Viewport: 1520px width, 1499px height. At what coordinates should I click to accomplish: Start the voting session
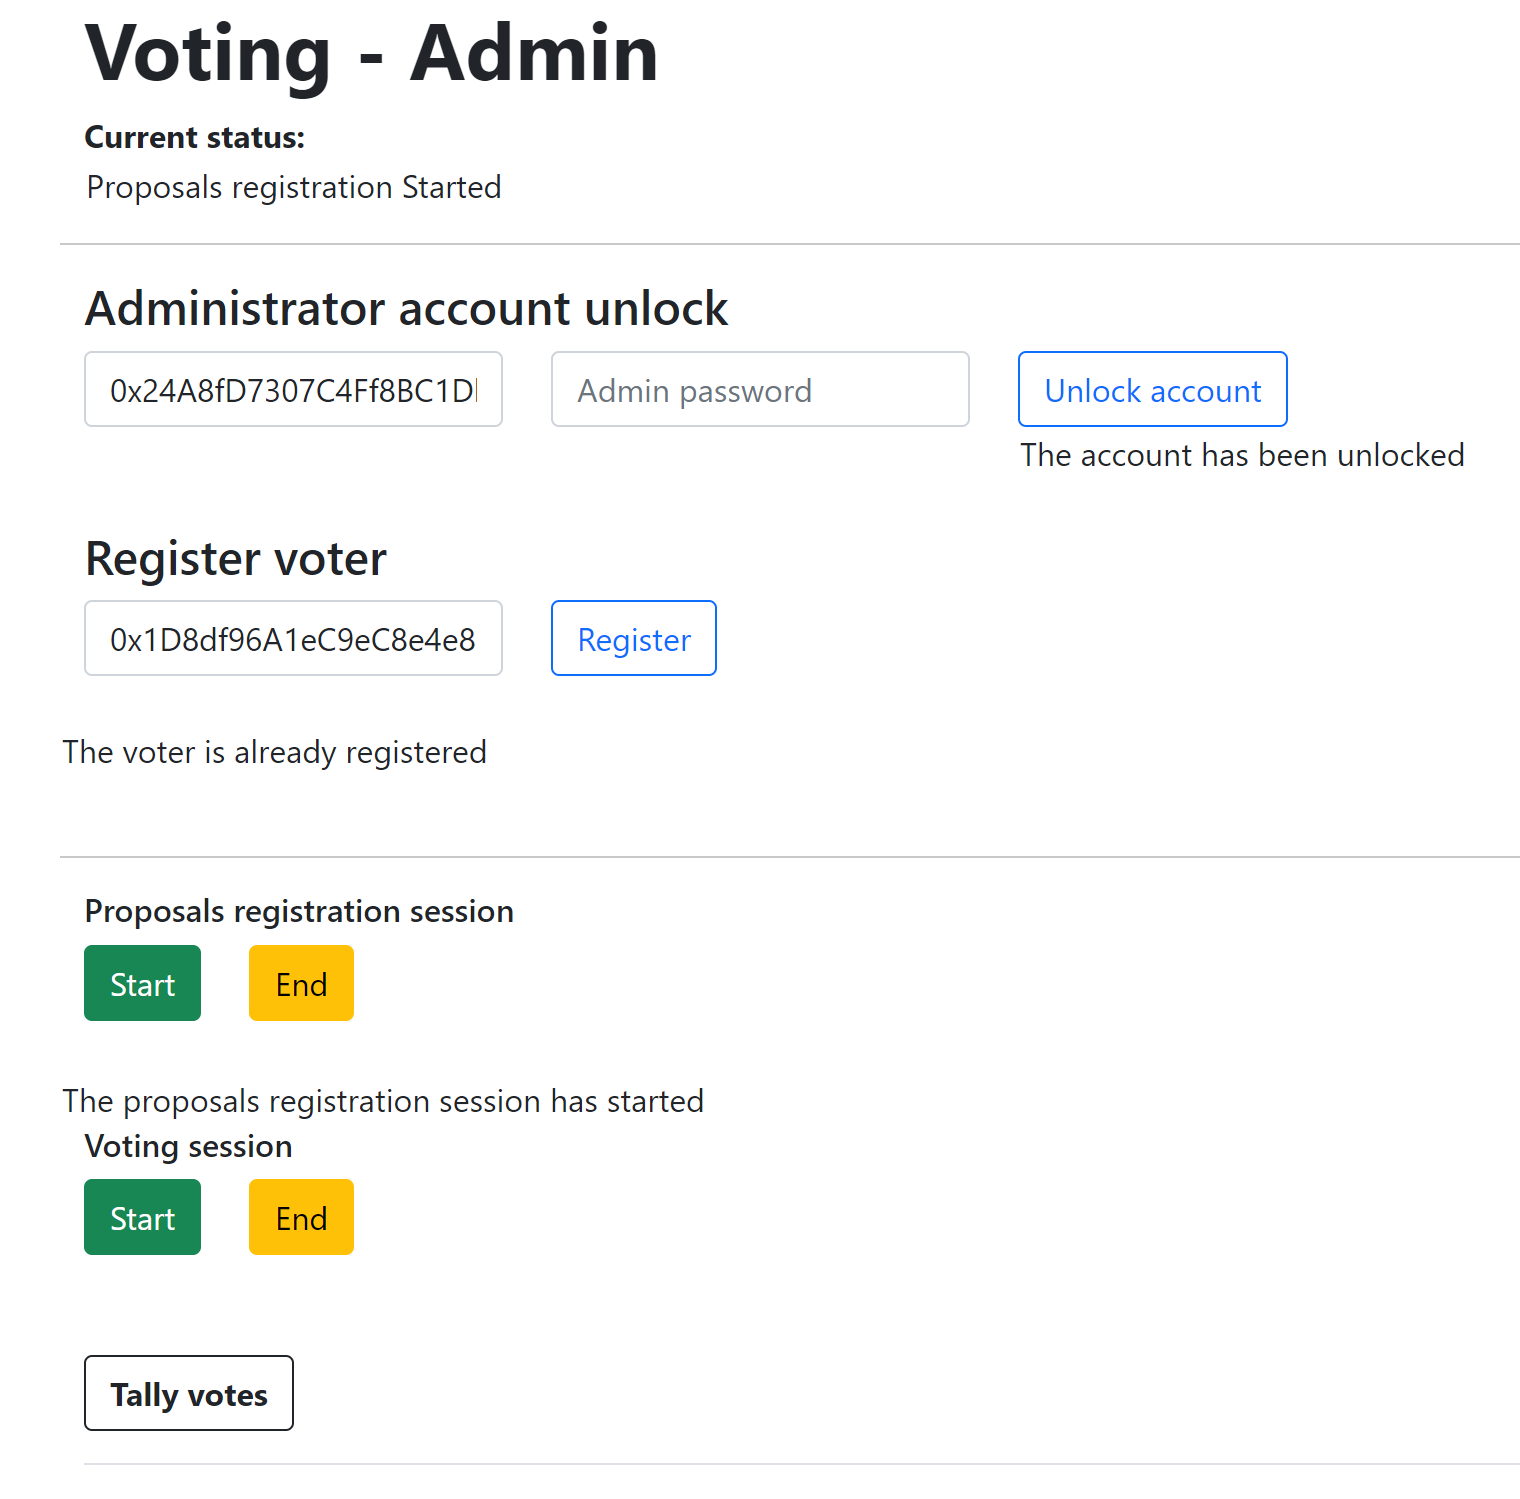[142, 1218]
